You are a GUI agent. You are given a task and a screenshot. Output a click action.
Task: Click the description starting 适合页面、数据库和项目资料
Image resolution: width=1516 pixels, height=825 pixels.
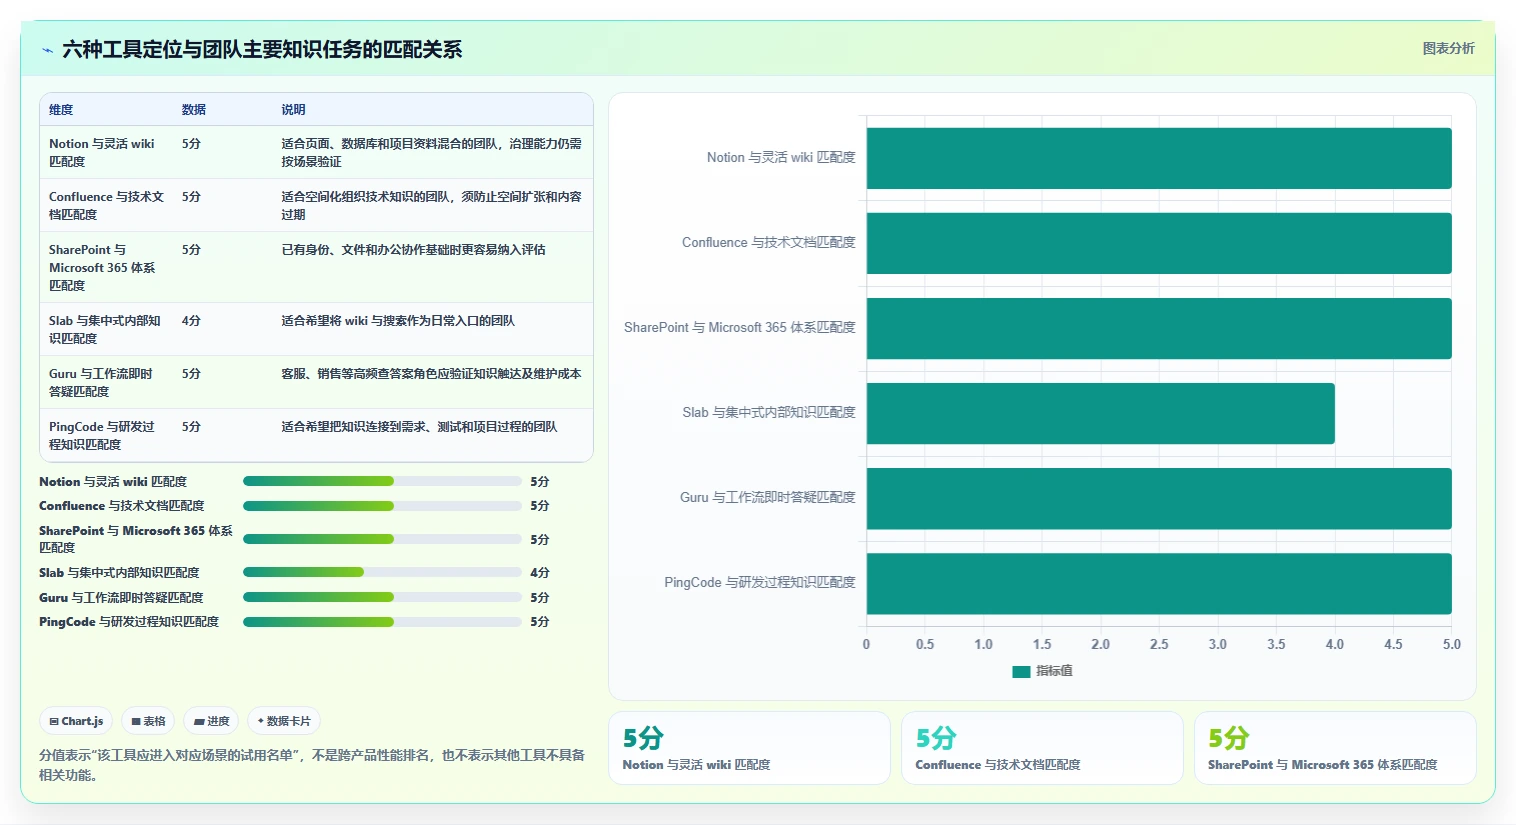[431, 152]
